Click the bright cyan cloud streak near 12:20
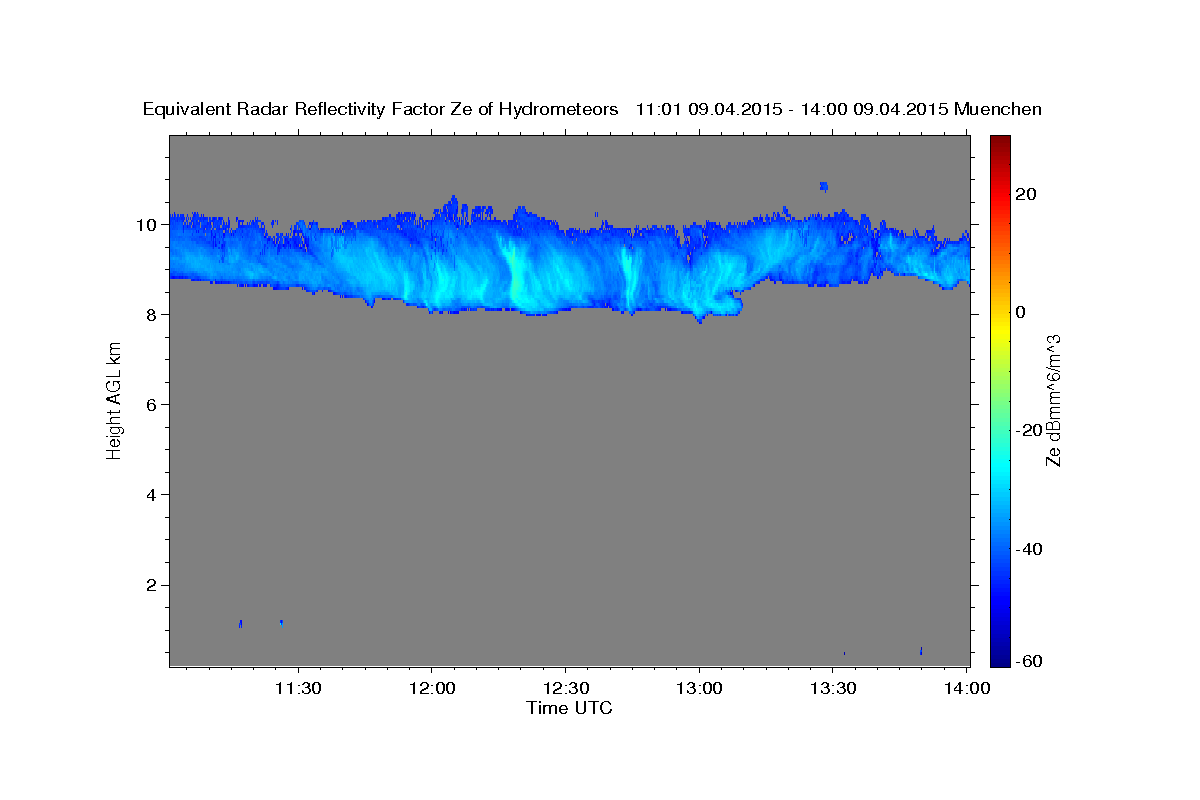The width and height of the screenshot is (1200, 800). tap(517, 275)
